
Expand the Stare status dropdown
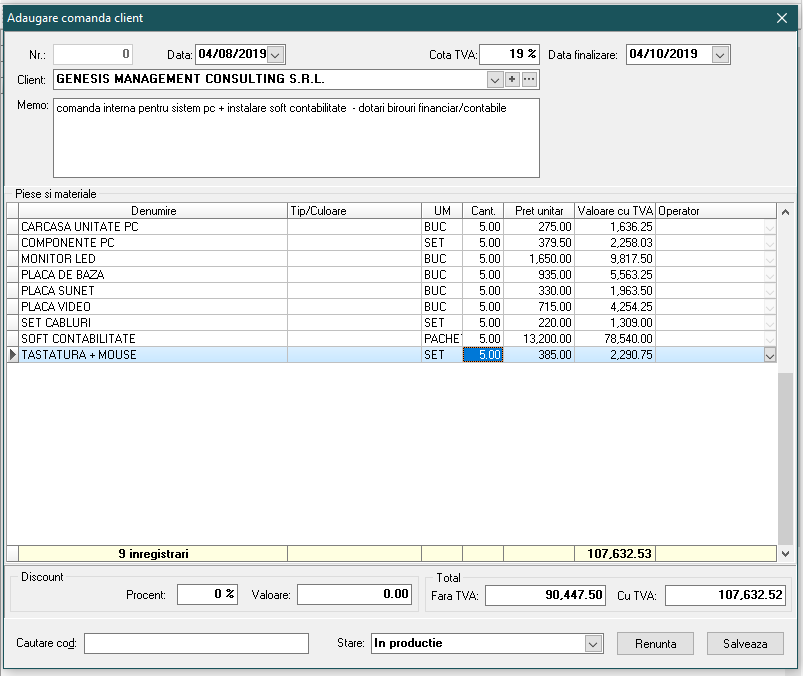pos(594,644)
